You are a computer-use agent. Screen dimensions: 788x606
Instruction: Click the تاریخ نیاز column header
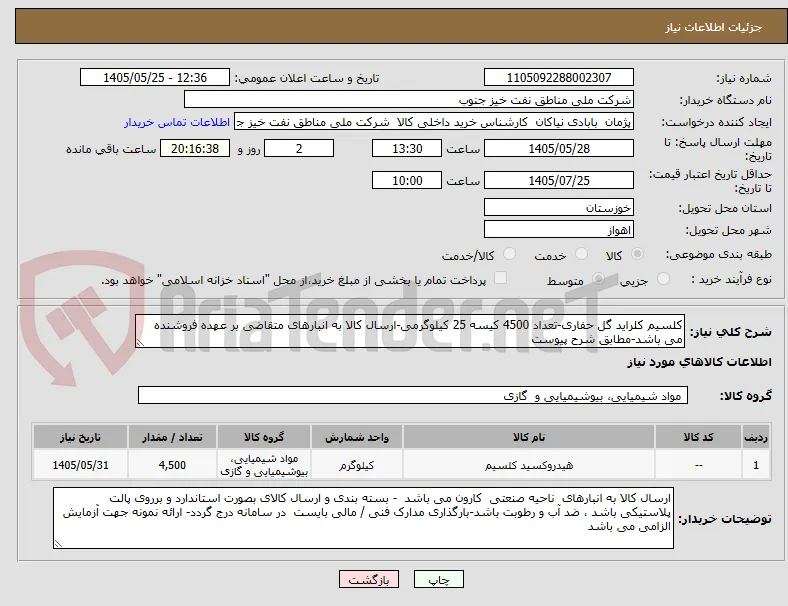point(80,437)
